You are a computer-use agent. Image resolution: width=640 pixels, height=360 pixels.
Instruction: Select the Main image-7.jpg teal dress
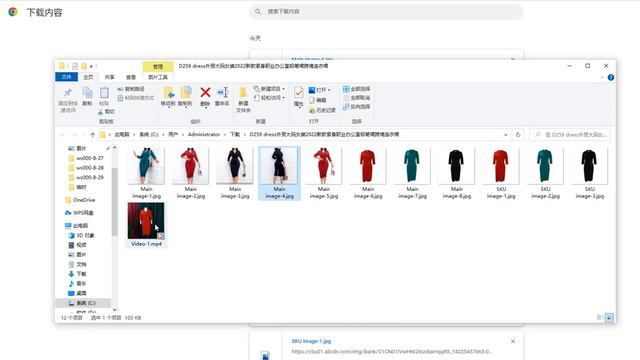pos(412,173)
